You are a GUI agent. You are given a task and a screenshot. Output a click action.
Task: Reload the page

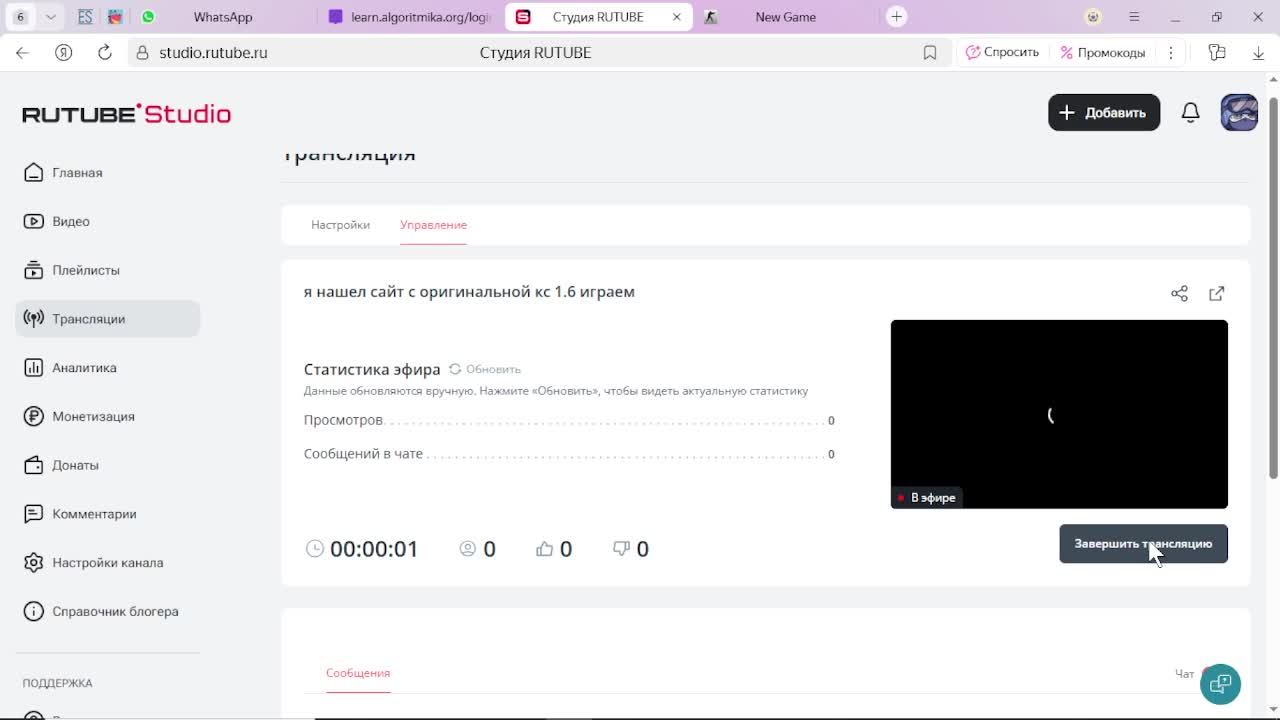[104, 53]
